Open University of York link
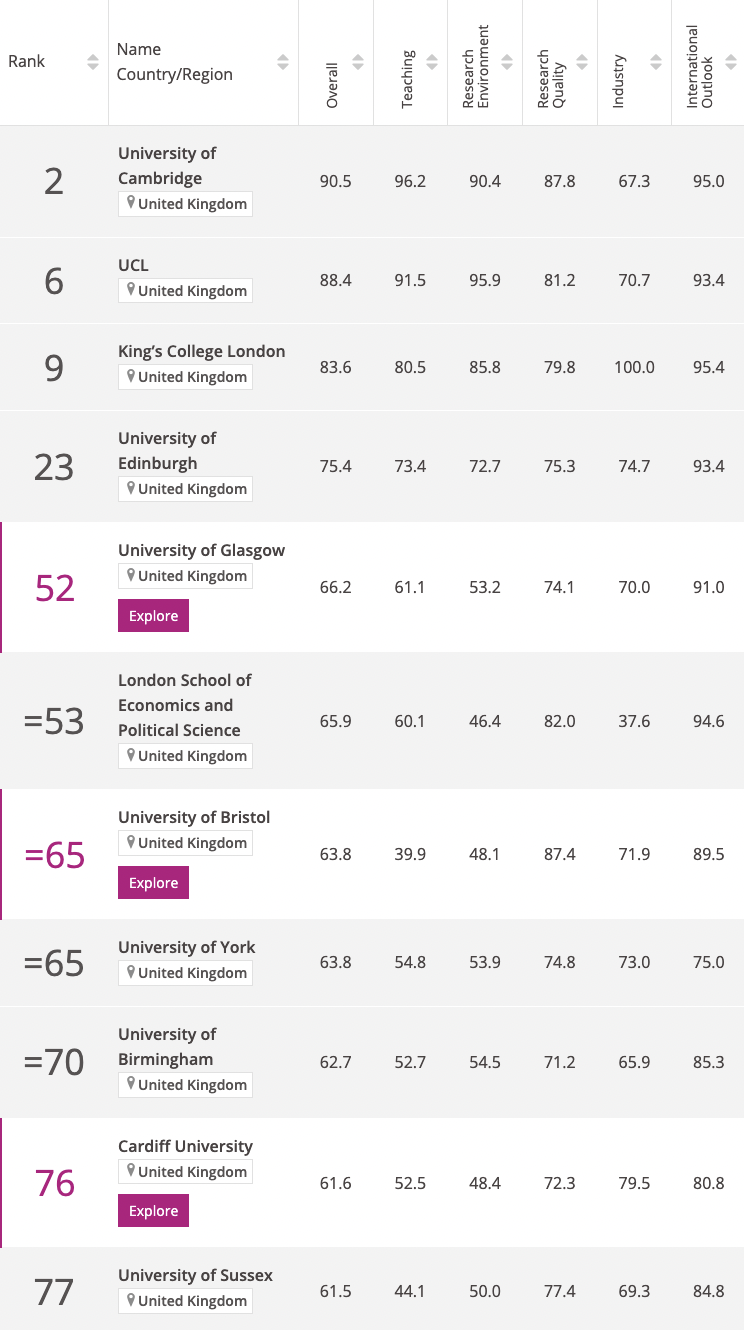 [187, 947]
